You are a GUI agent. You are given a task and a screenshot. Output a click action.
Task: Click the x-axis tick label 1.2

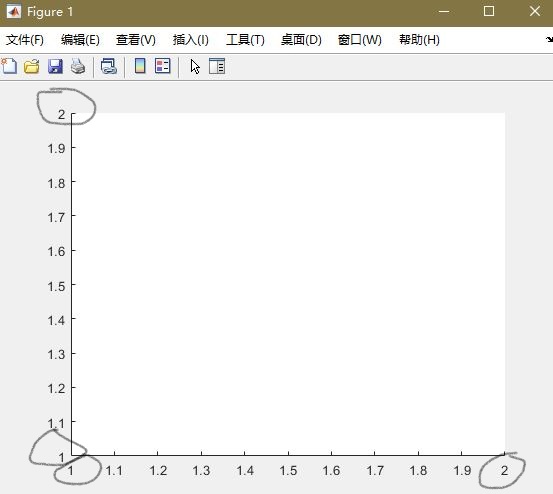pyautogui.click(x=158, y=471)
